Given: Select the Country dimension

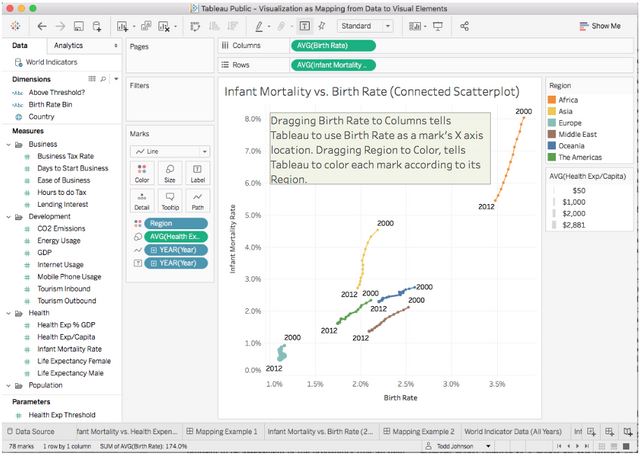Looking at the screenshot, I should click(41, 117).
